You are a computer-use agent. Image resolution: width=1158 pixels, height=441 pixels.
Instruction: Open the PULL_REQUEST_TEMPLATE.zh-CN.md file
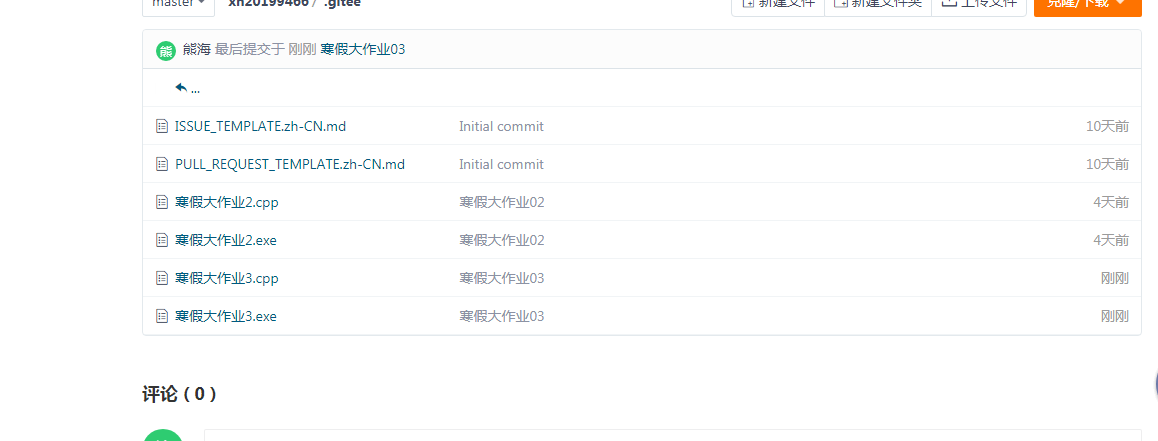pos(289,164)
